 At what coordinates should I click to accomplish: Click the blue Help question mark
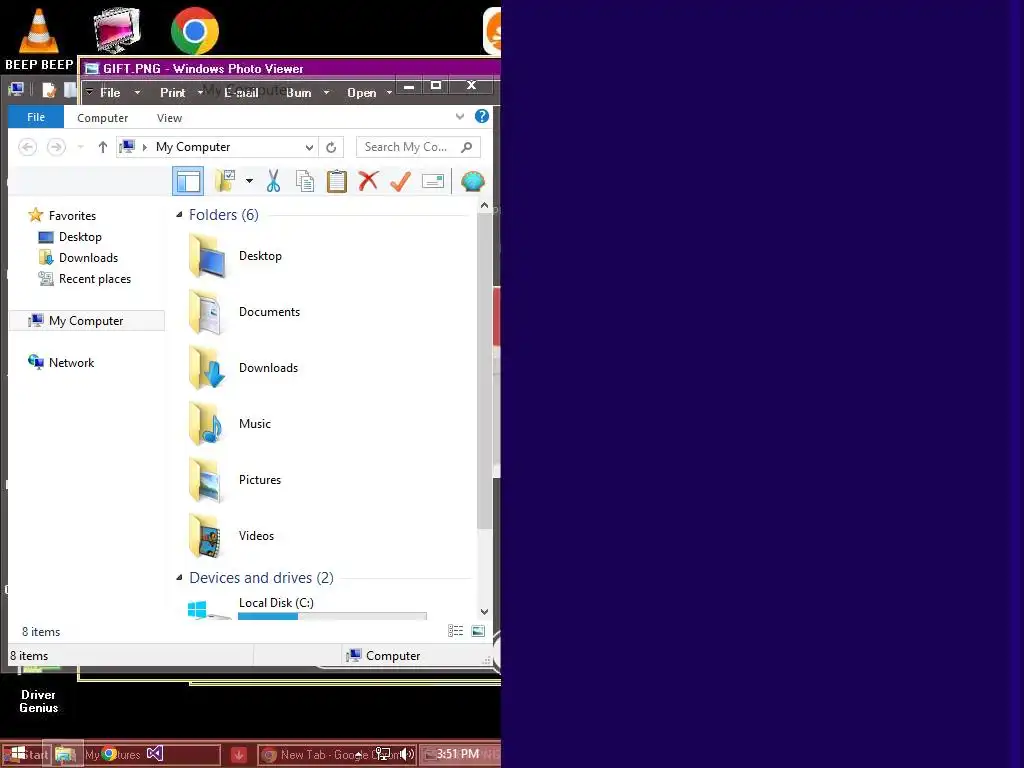481,116
